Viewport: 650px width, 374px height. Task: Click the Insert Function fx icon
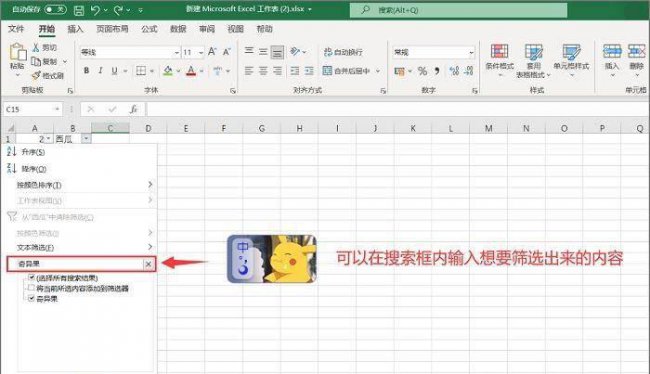133,109
